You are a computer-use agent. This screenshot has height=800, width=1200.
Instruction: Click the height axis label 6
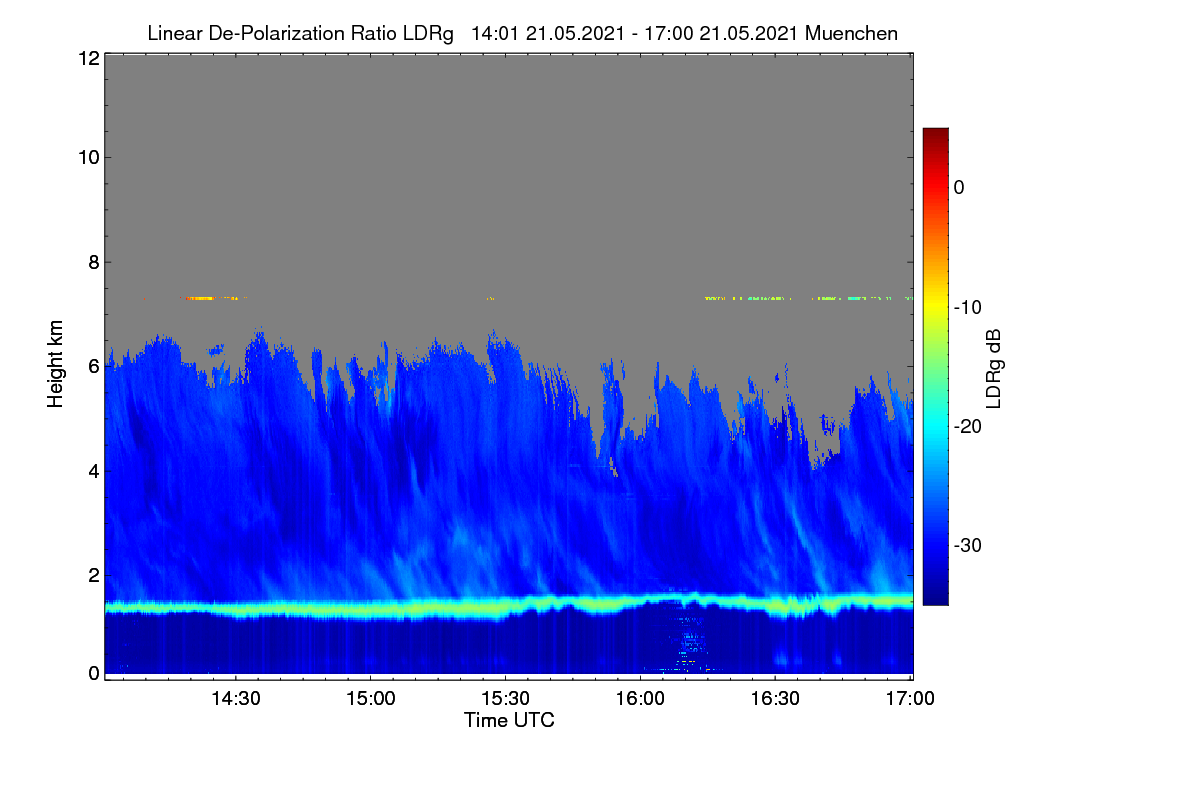(92, 366)
